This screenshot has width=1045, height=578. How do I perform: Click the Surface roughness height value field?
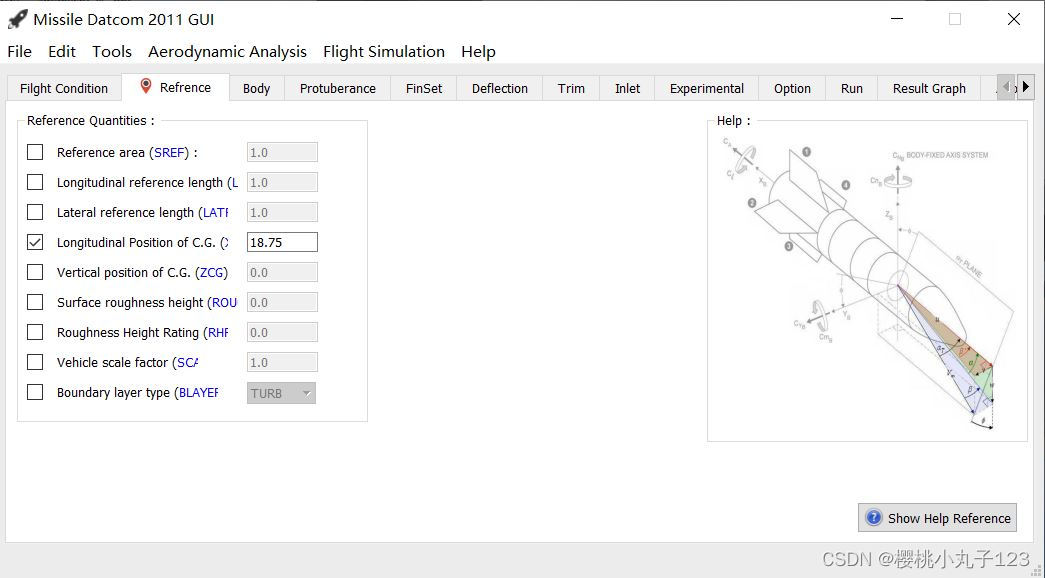click(x=282, y=302)
